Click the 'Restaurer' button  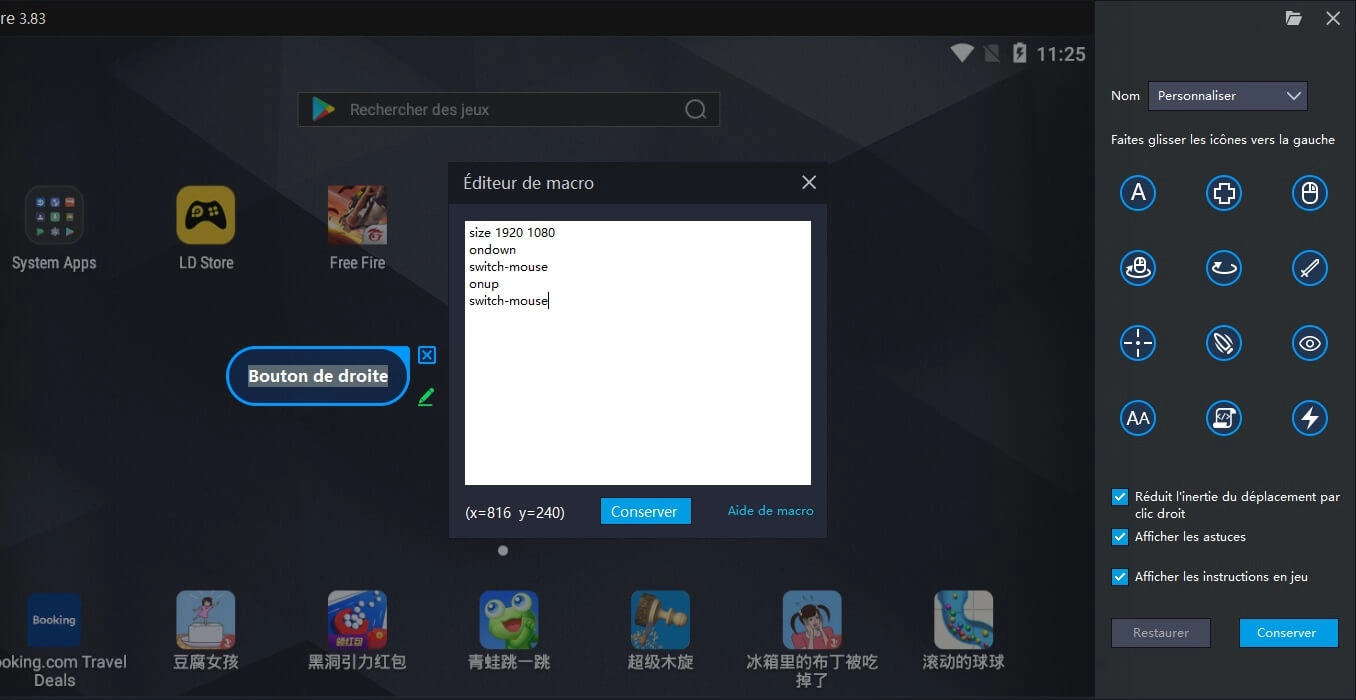tap(1161, 633)
